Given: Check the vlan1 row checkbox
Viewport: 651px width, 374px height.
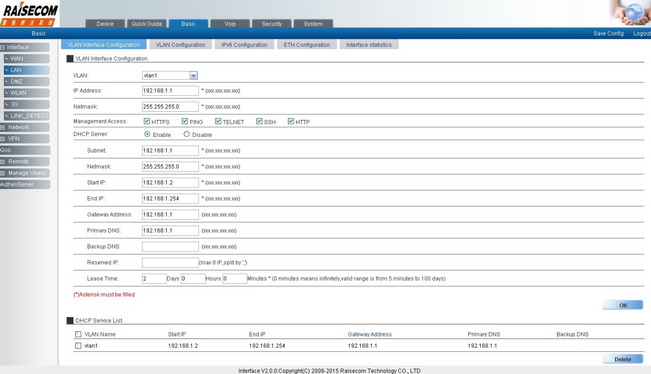Looking at the screenshot, I should 78,345.
